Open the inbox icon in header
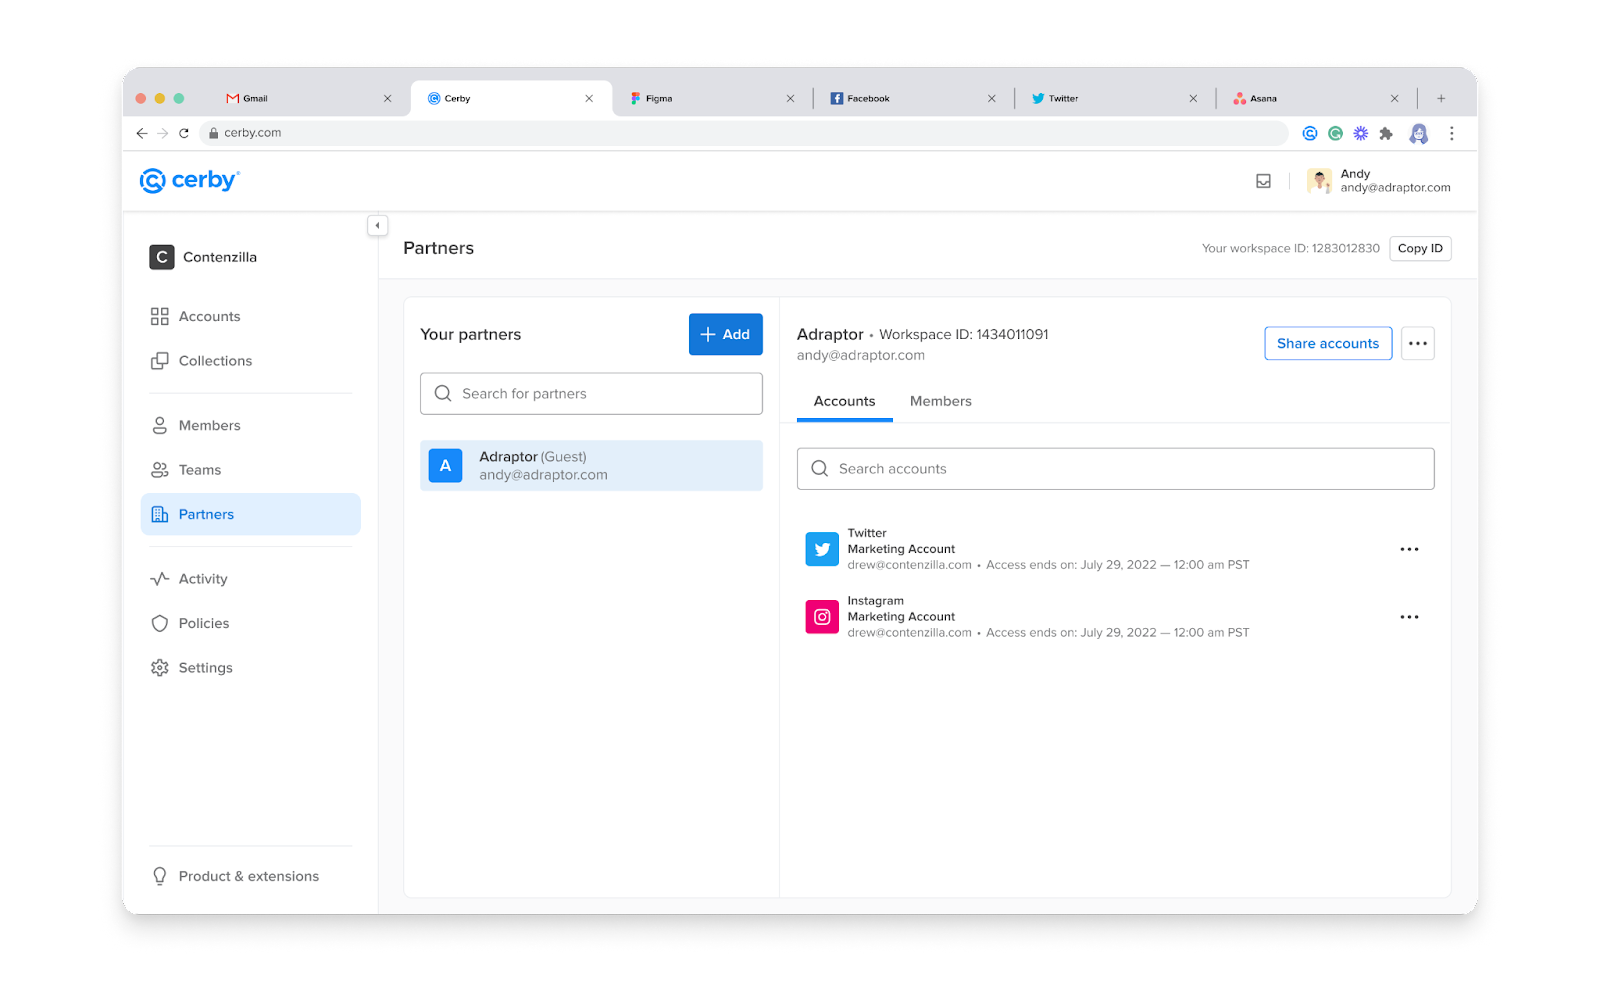Screen dimensions: 1600x982 tap(1263, 181)
